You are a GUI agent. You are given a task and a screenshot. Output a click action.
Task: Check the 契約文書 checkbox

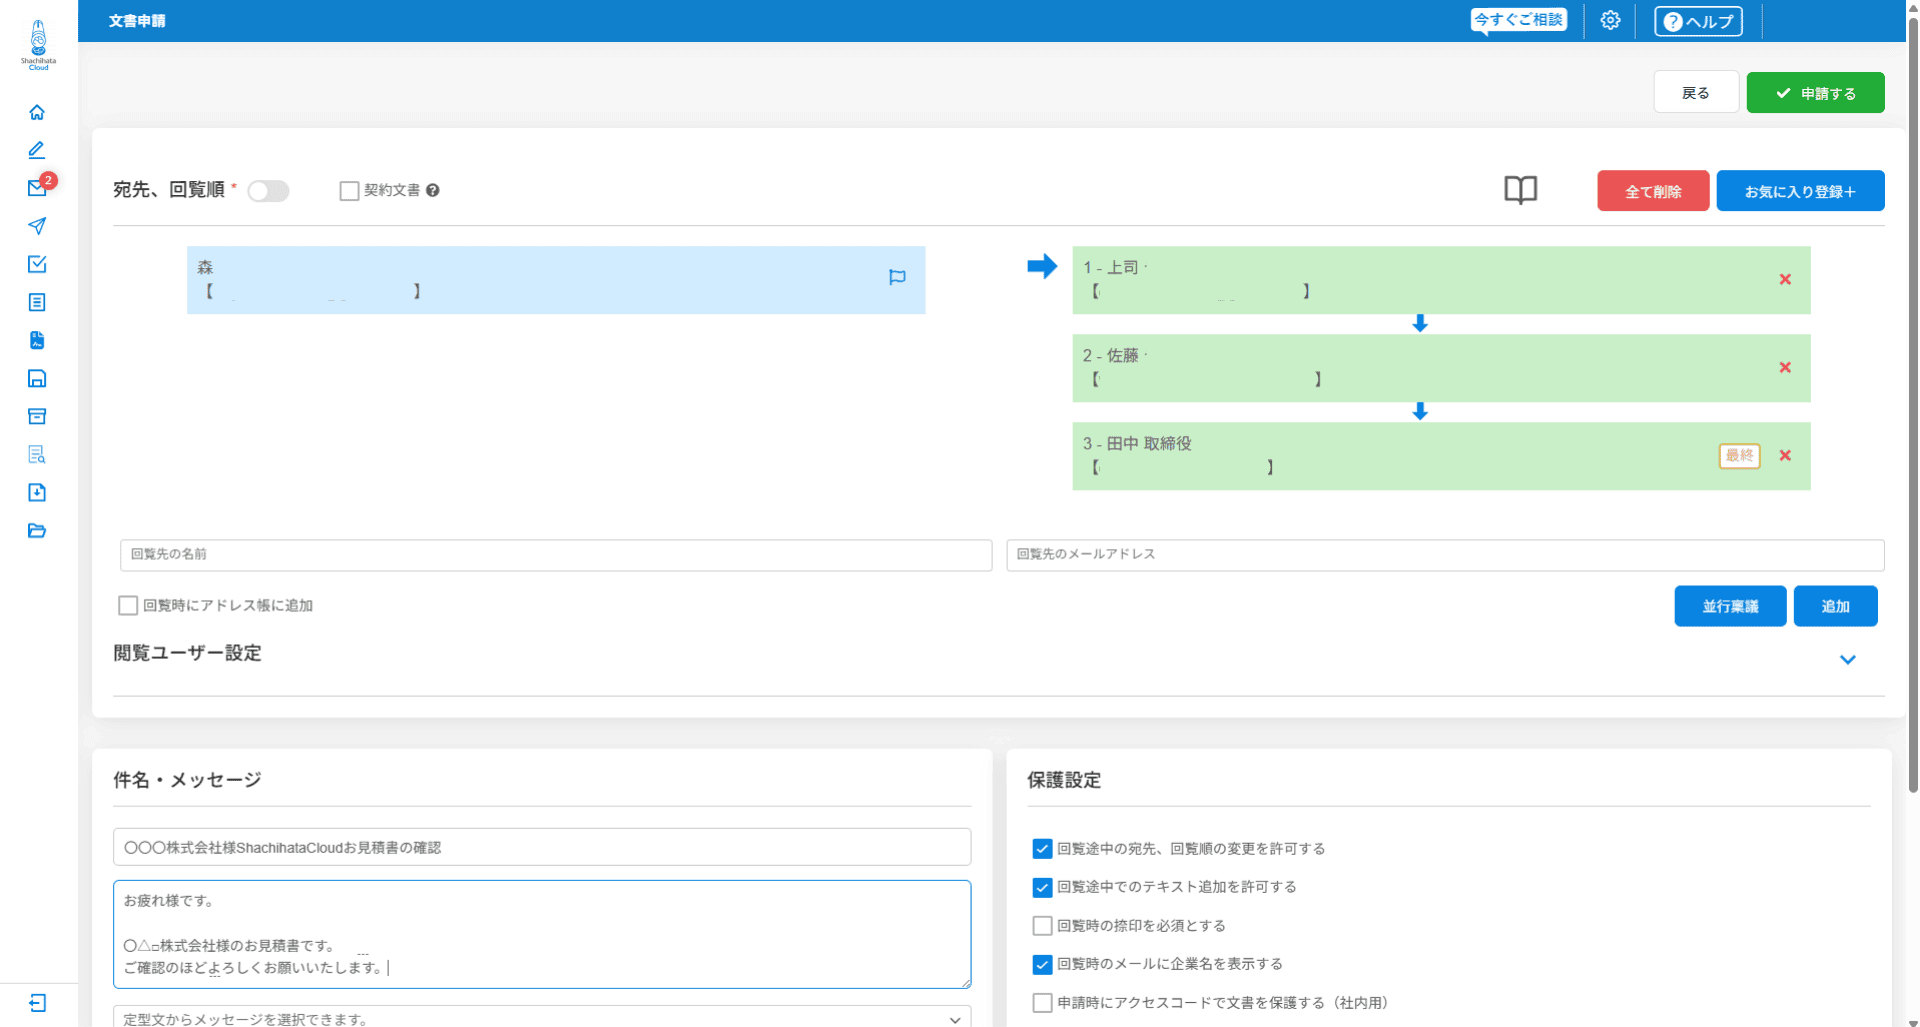[349, 191]
